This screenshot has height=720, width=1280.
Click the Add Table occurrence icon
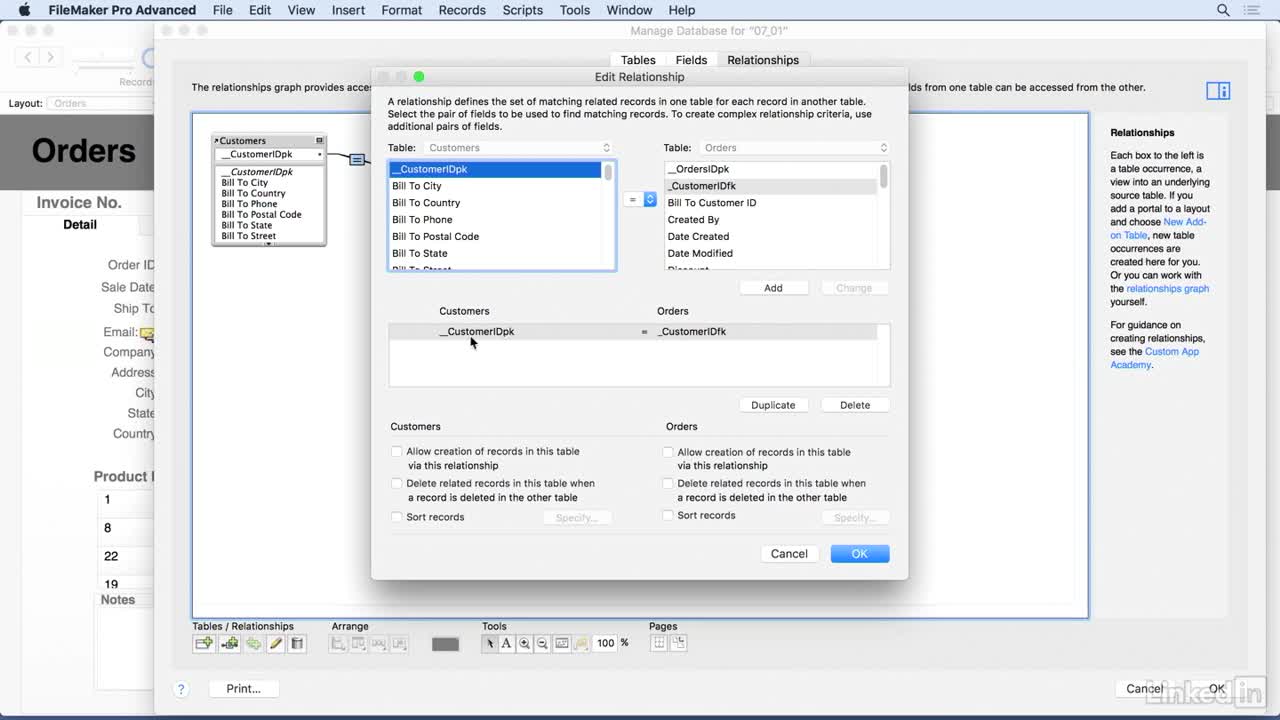coord(204,644)
